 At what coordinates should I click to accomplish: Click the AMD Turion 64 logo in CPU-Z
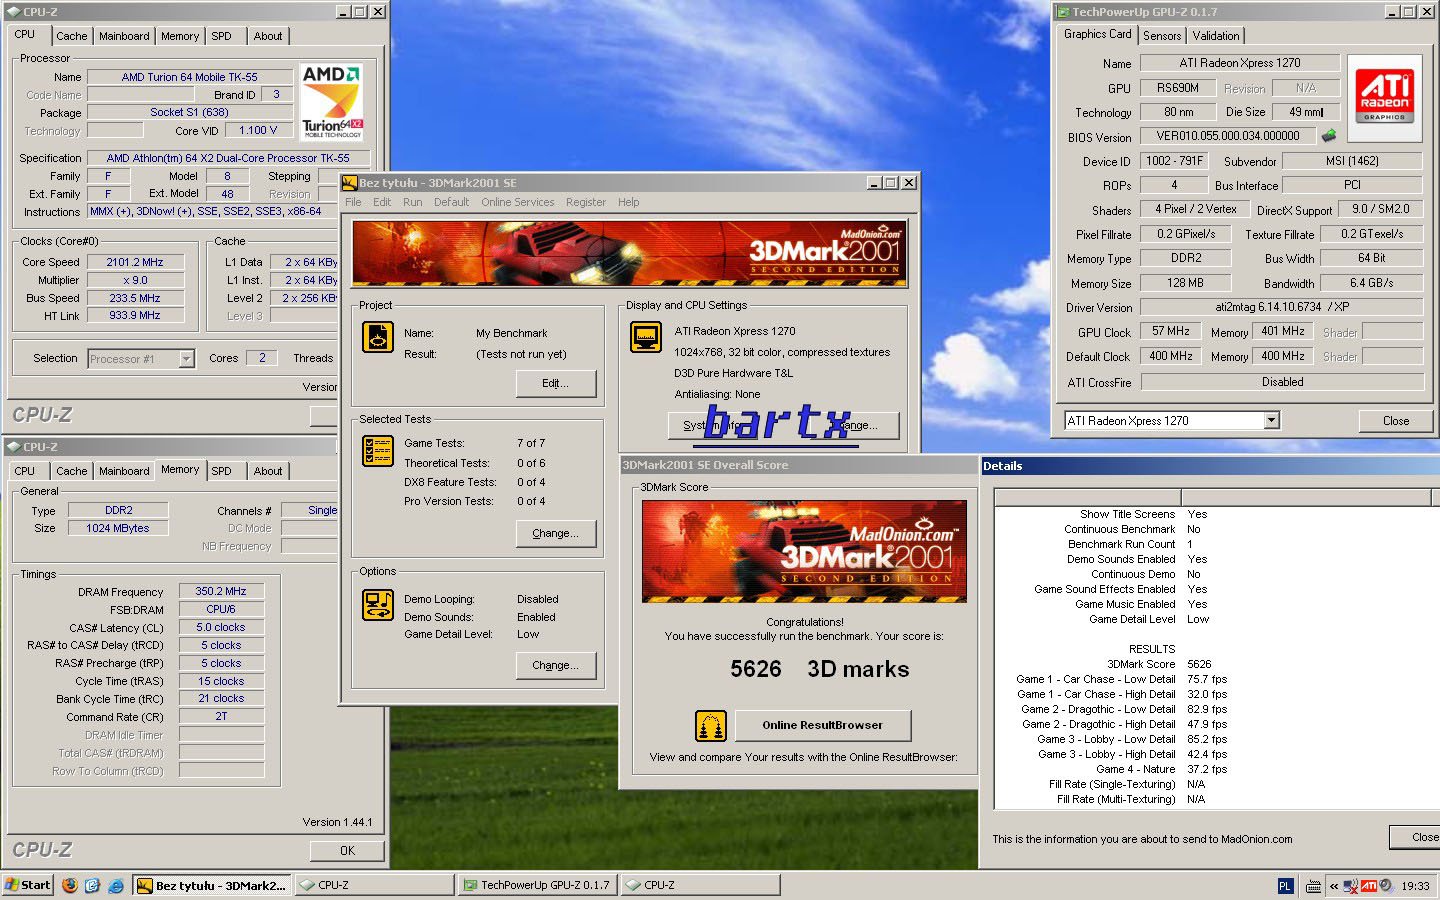(x=331, y=102)
